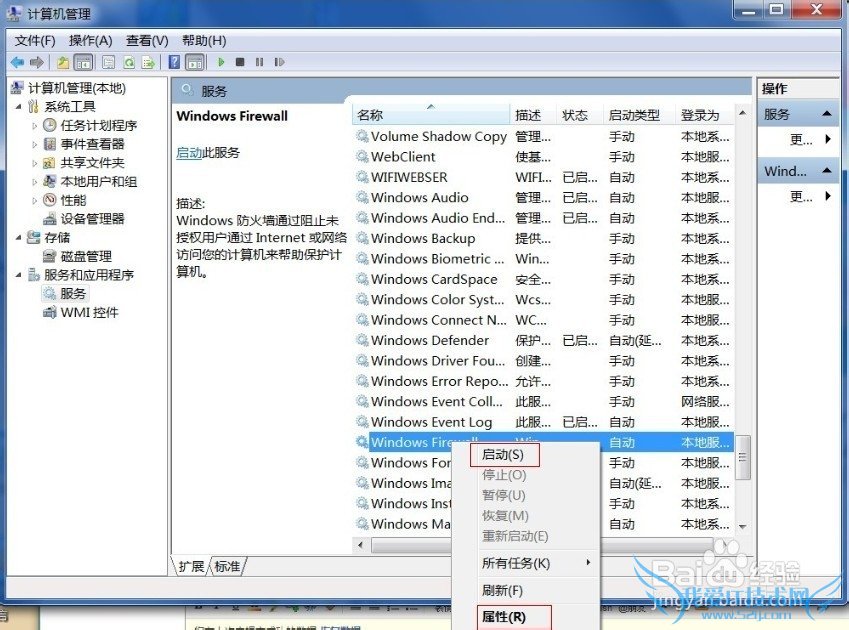This screenshot has height=630, width=849.
Task: Click the vertical scrollbar down arrow
Action: point(742,527)
